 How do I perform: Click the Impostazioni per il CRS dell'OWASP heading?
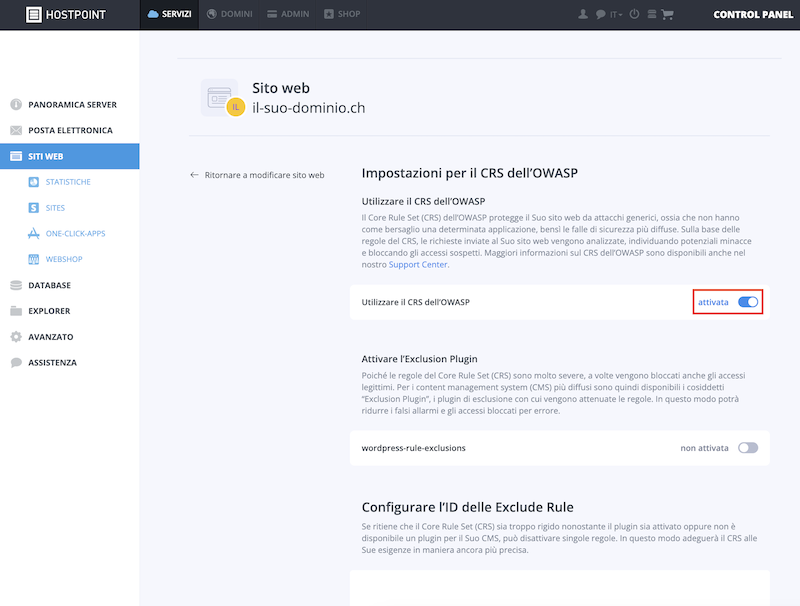click(x=469, y=173)
